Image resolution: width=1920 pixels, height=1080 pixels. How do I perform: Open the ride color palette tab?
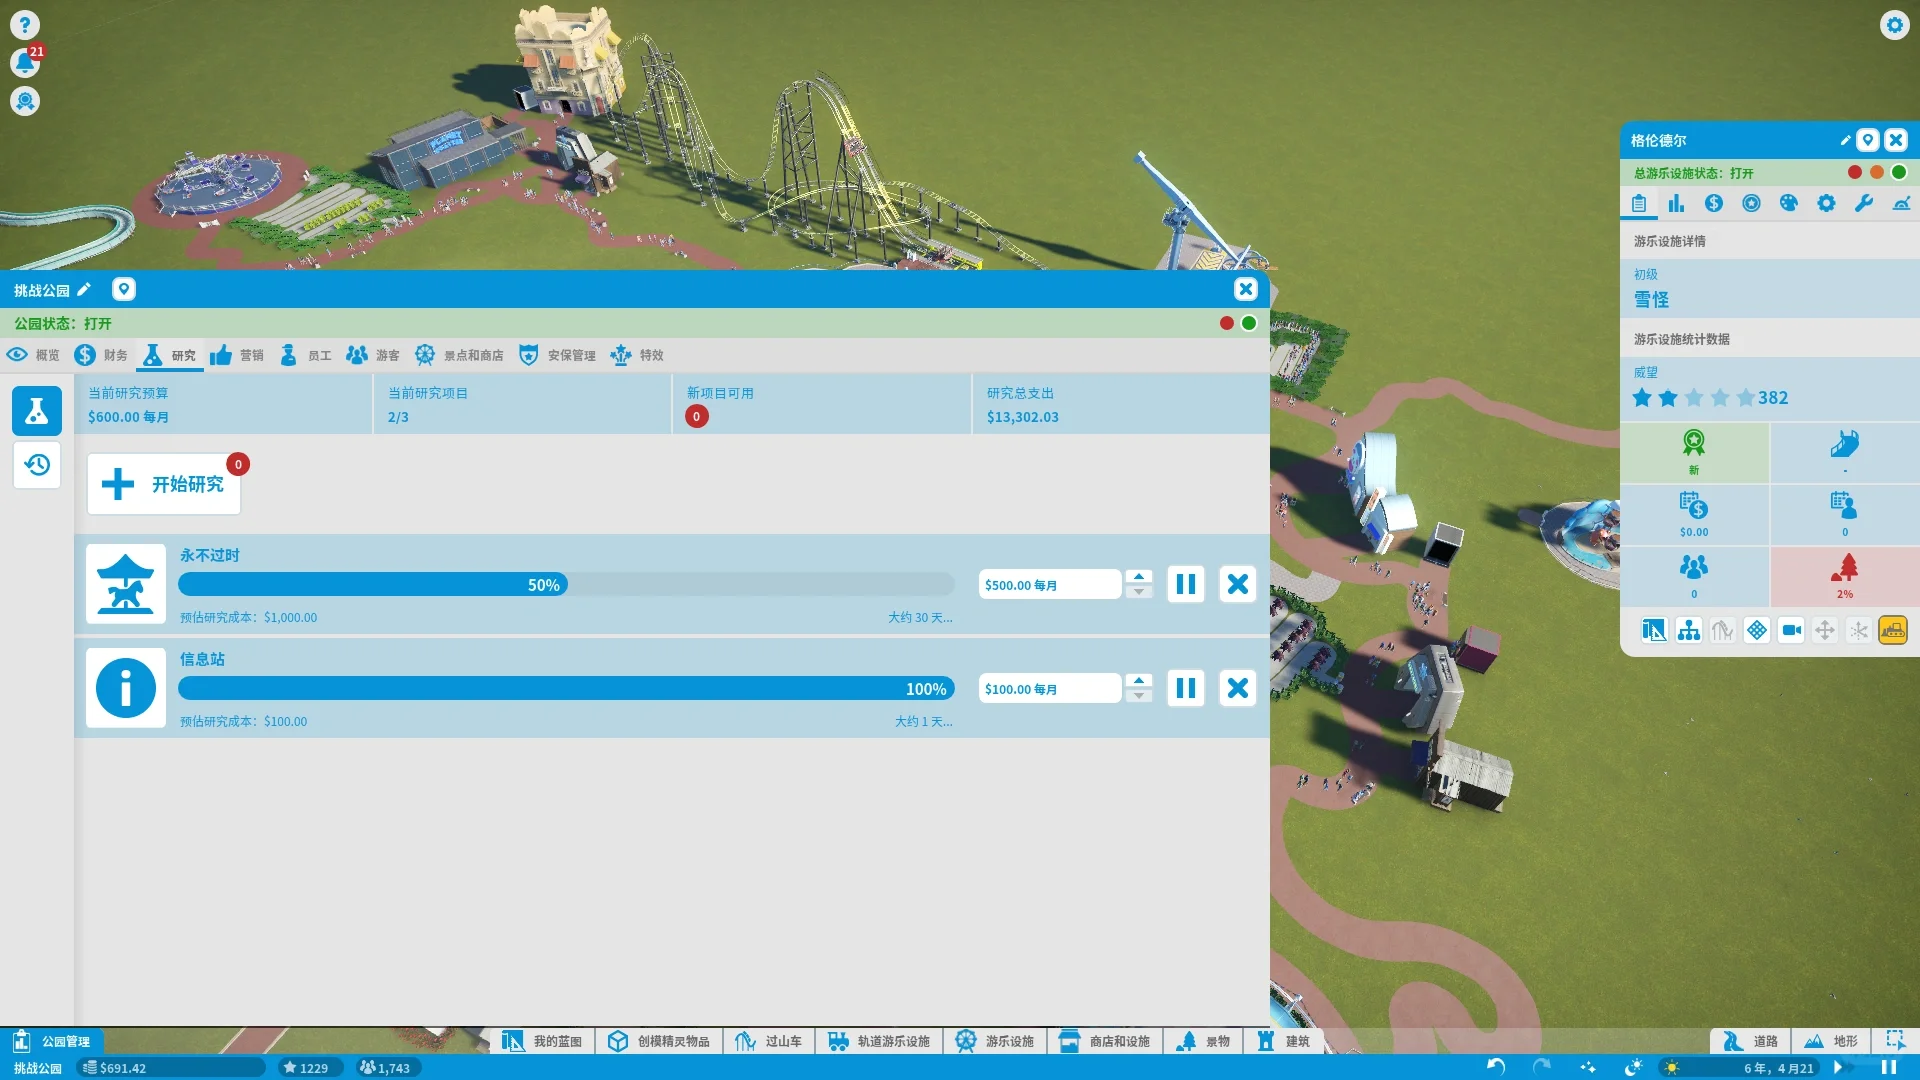(1789, 203)
